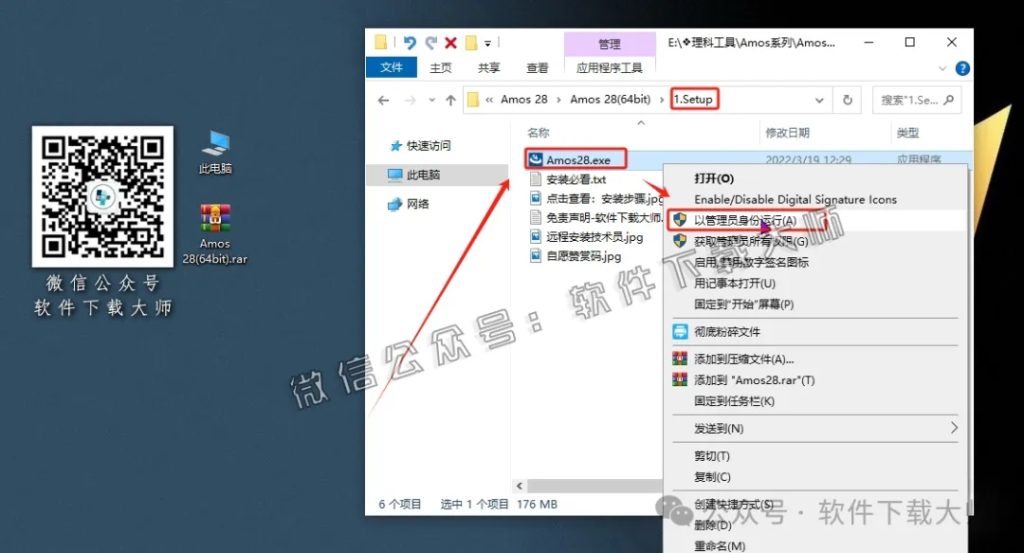1024x553 pixels.
Task: Sort by the 类型 column header
Action: tap(908, 133)
